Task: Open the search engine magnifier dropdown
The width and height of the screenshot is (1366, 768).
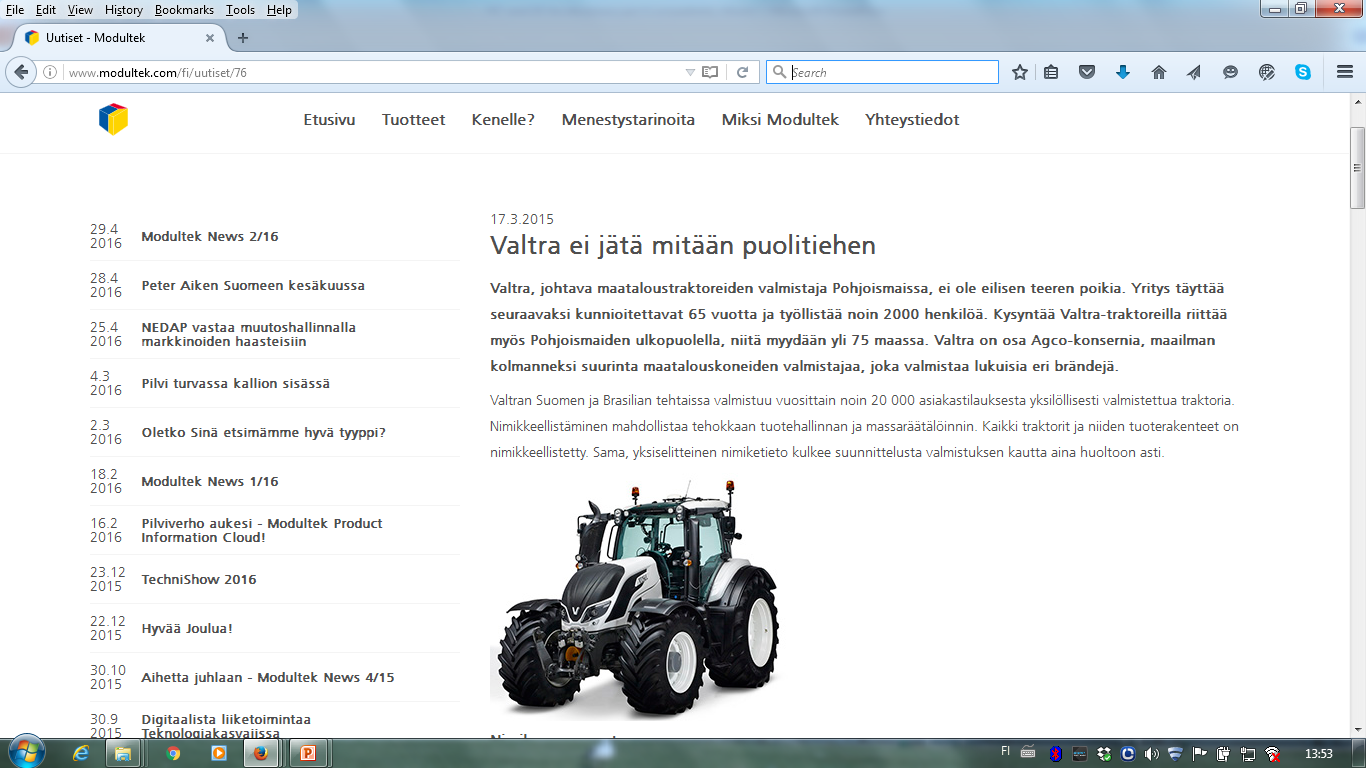Action: click(x=780, y=72)
